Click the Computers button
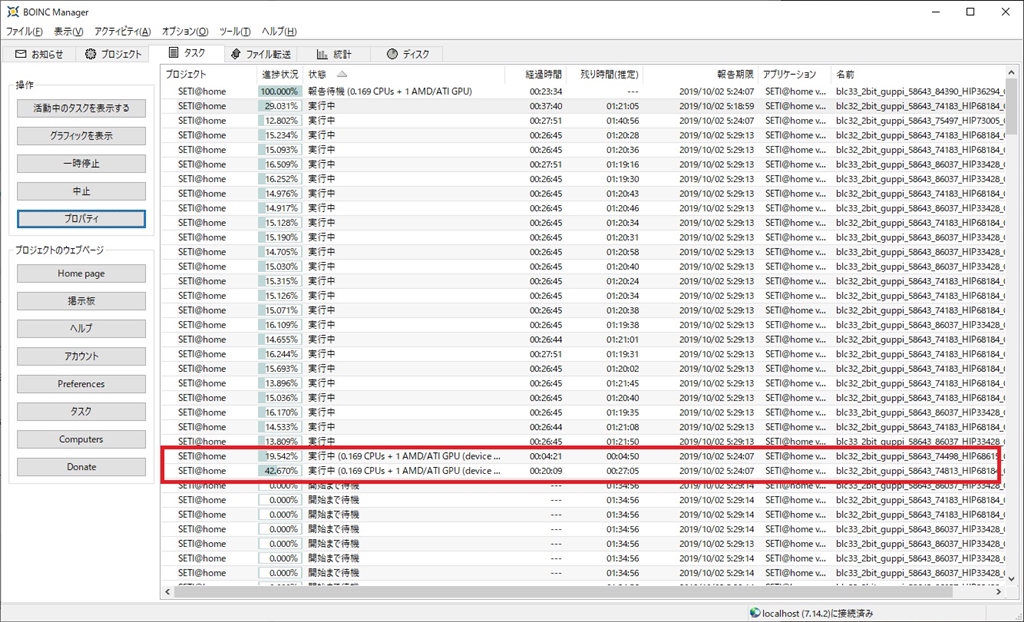1024x622 pixels. (81, 440)
